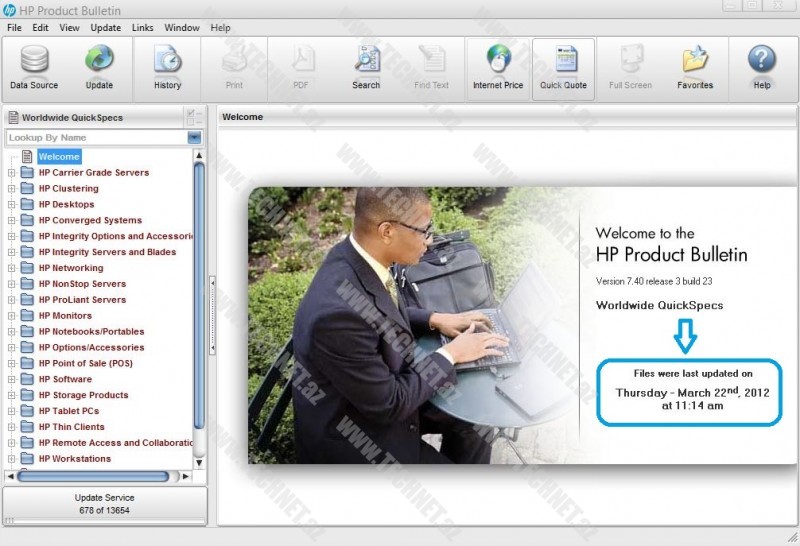
Task: Click the Welcome page document icon
Action: click(x=27, y=157)
